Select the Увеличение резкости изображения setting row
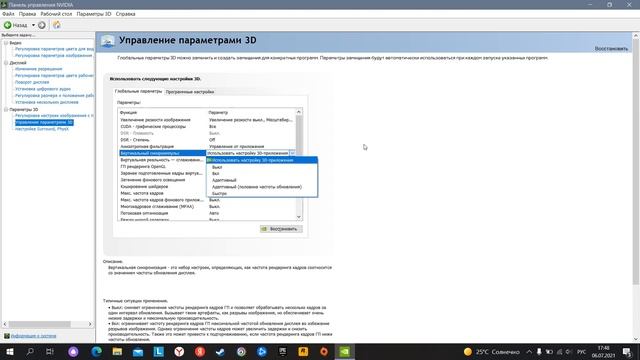Screen dimensions: 640x360 (x=207, y=120)
